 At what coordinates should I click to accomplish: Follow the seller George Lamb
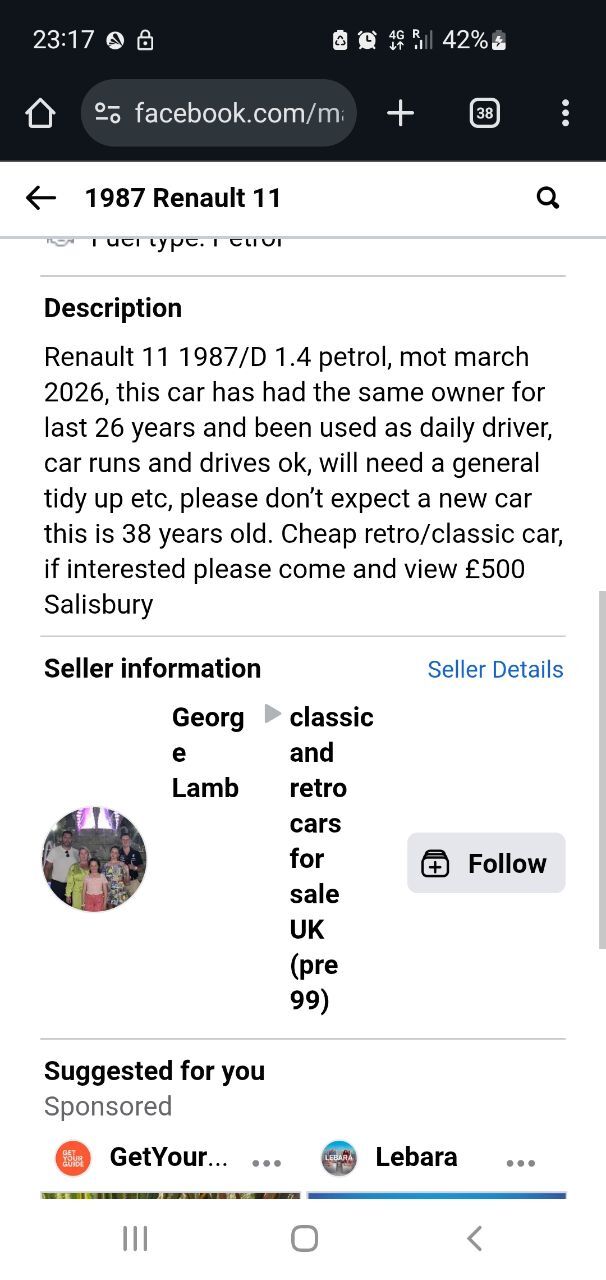click(x=486, y=863)
